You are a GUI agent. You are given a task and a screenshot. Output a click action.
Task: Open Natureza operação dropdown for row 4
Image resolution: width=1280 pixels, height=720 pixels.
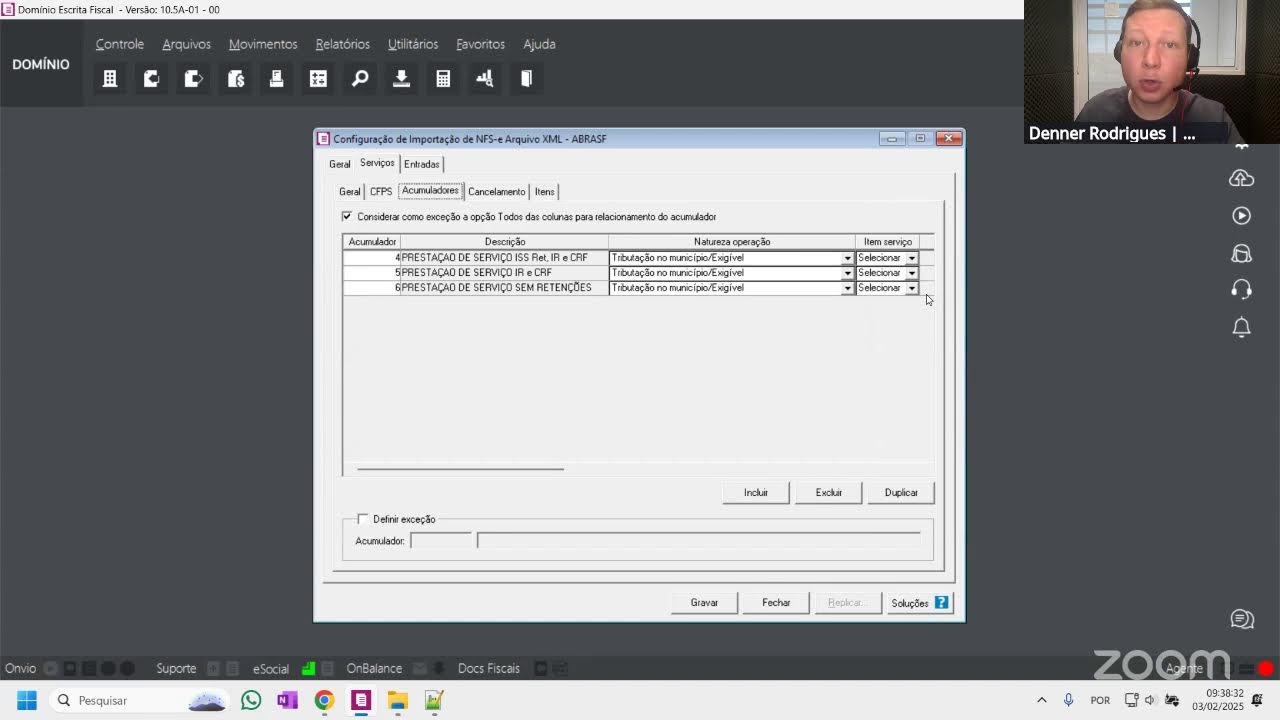[847, 258]
